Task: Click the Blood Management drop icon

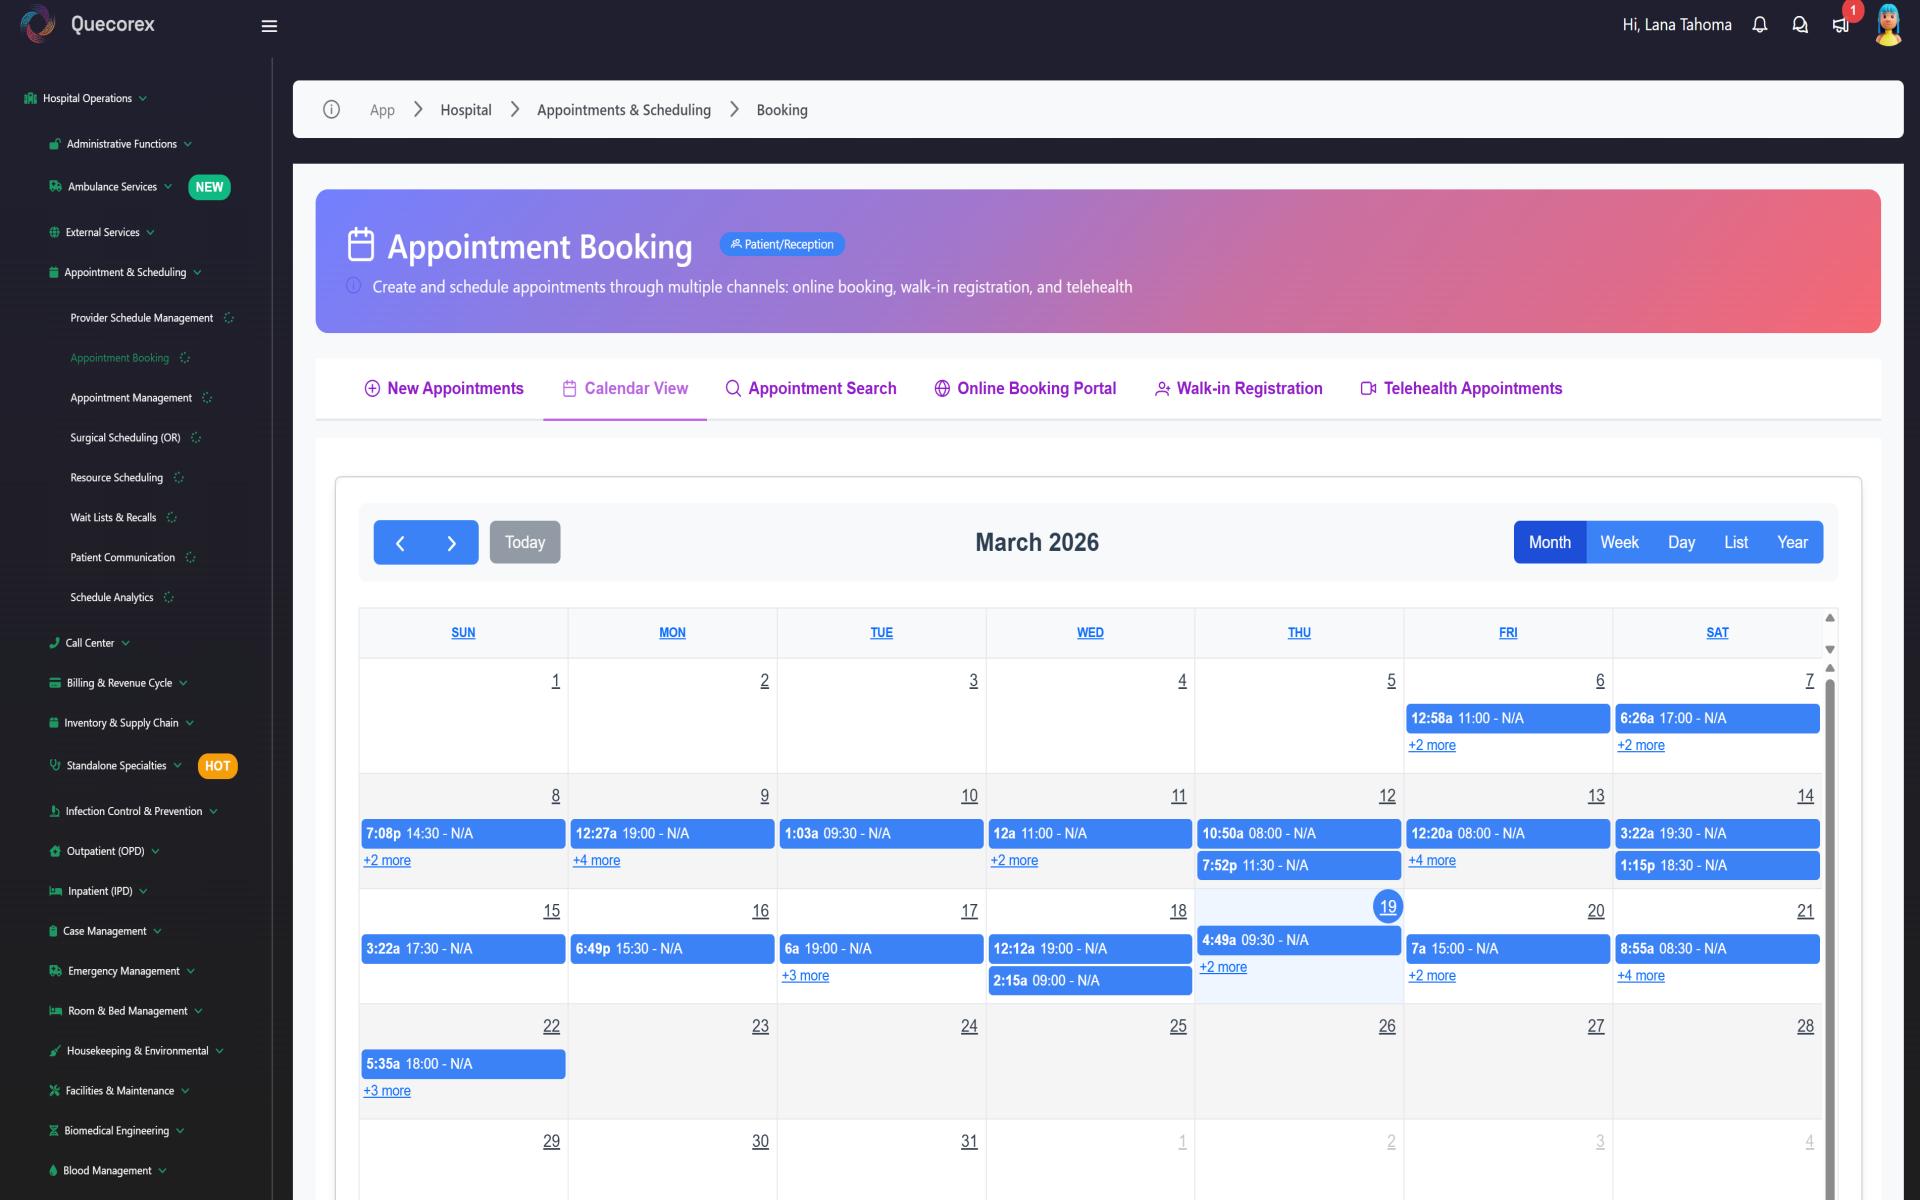Action: point(53,1171)
